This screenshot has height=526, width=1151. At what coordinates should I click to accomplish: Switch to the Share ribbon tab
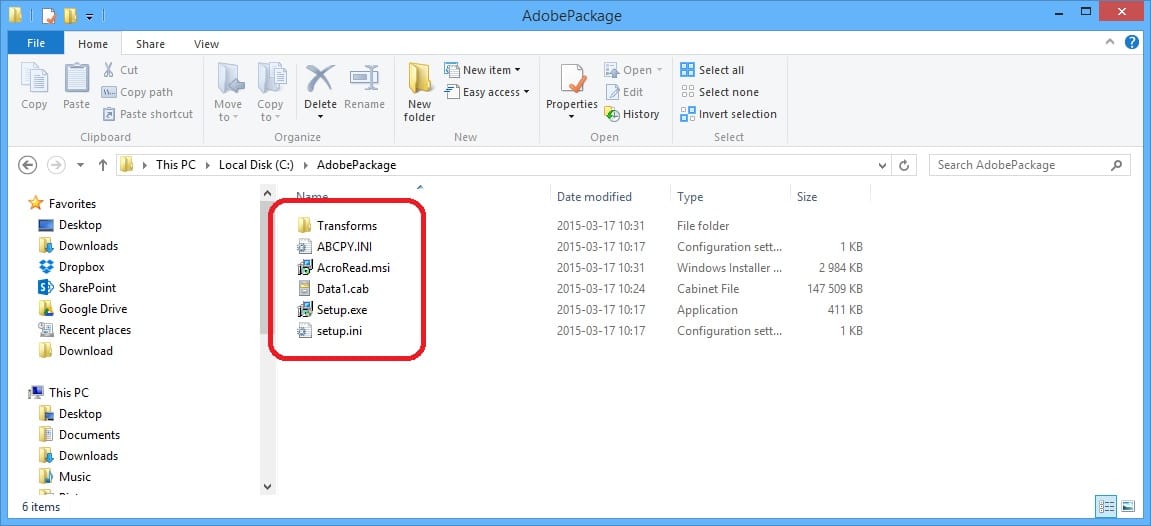(x=150, y=44)
